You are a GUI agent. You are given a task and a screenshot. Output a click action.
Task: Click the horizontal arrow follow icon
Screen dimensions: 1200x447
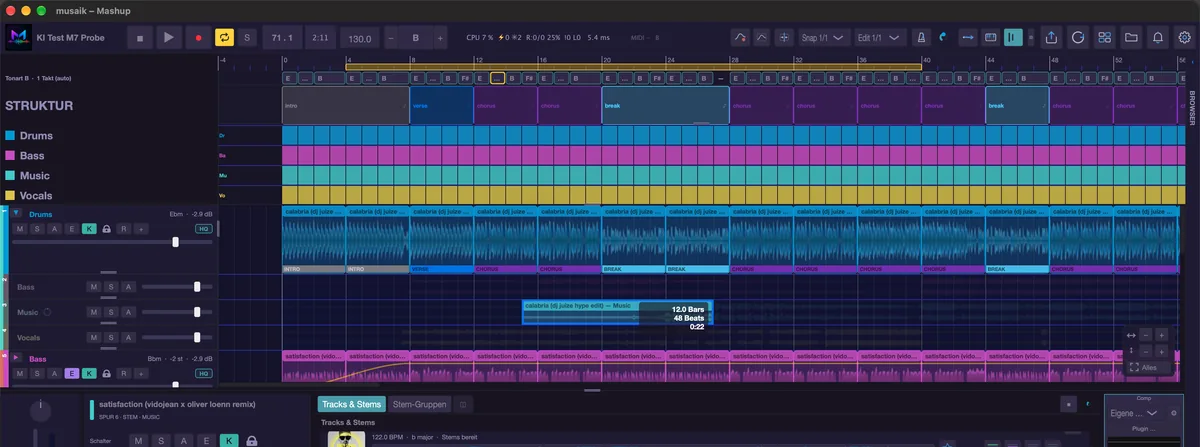click(x=968, y=38)
